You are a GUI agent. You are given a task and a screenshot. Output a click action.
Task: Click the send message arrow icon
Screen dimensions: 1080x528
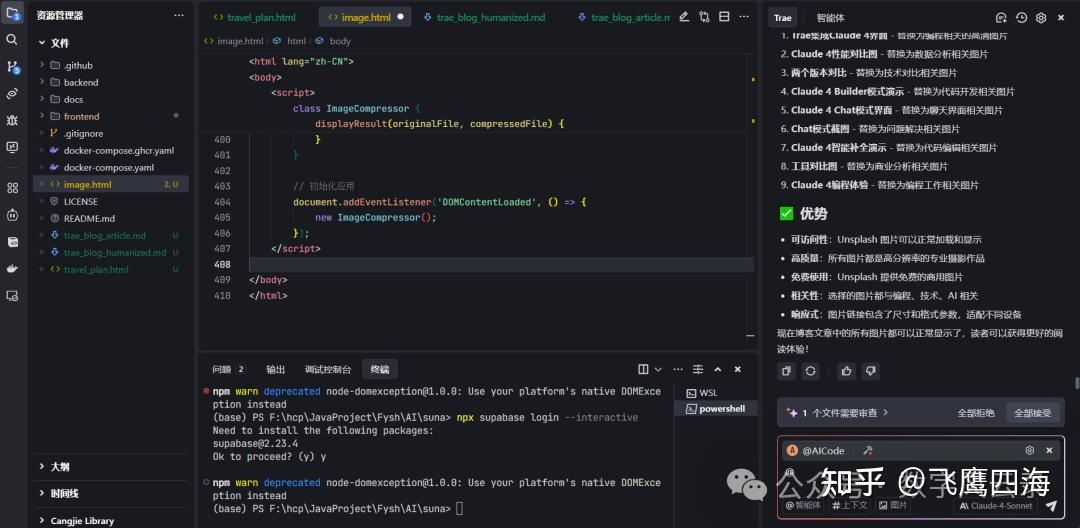pos(1050,506)
